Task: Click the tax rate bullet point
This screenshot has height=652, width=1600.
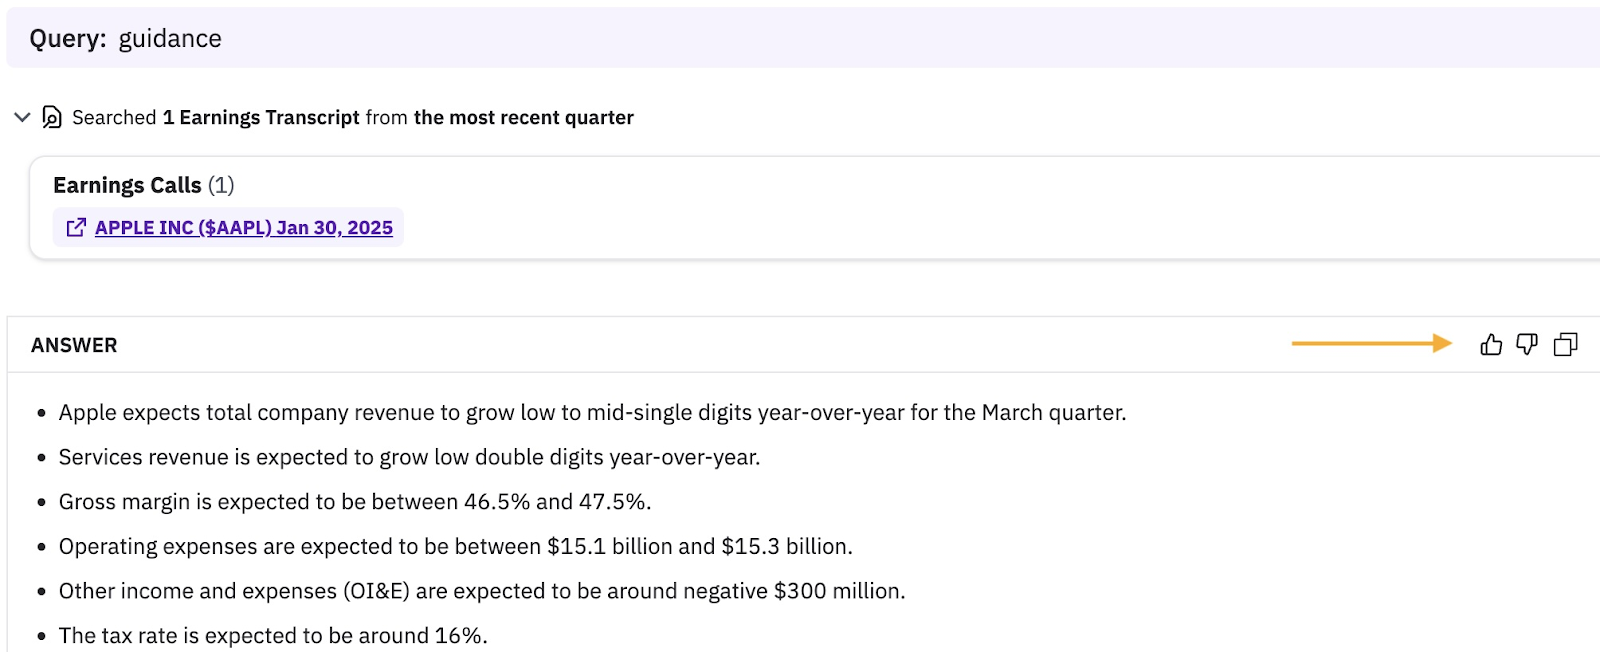Action: (x=273, y=636)
